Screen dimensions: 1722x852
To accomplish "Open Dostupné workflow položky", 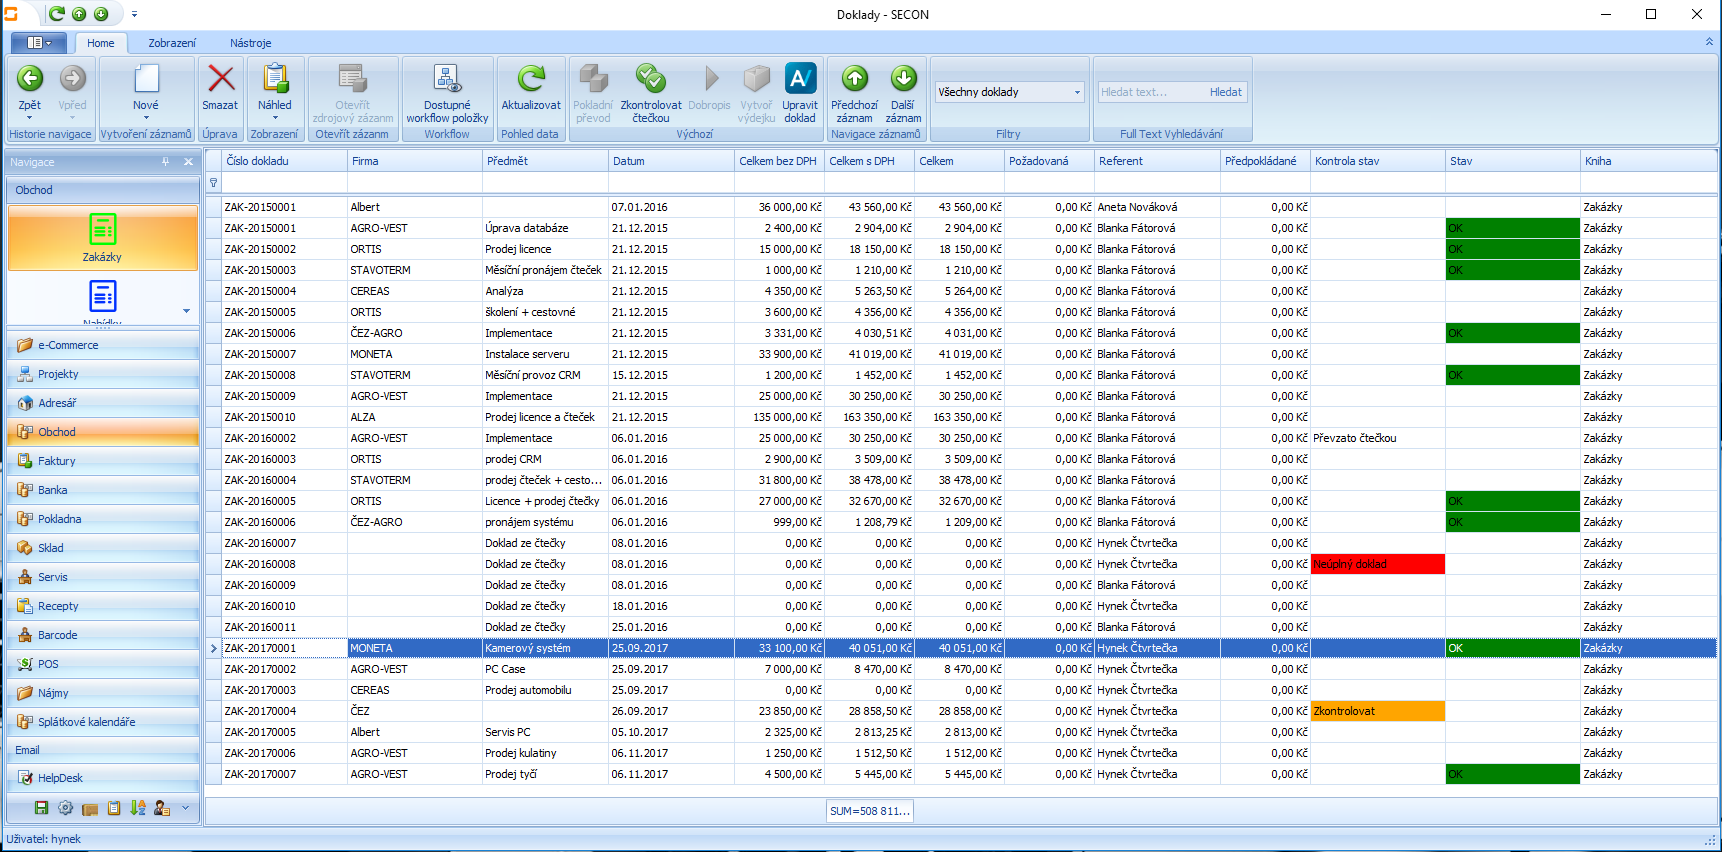I will click(447, 79).
